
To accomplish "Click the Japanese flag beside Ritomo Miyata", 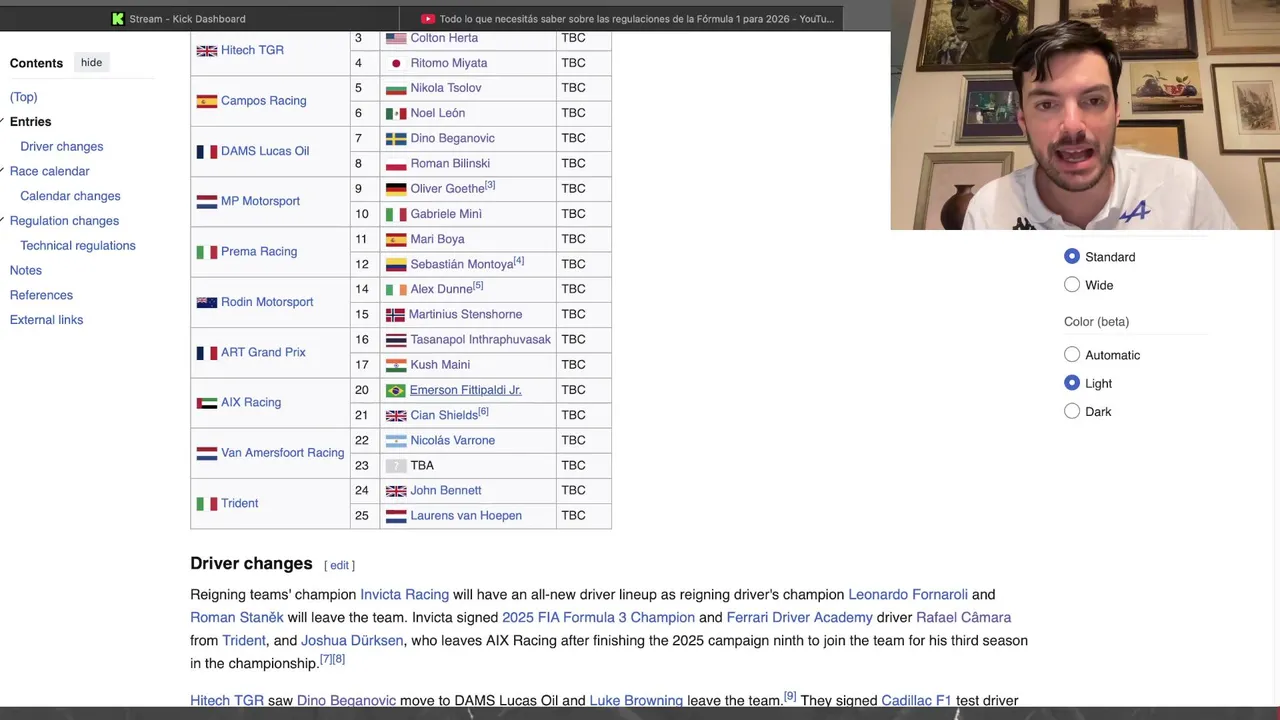I will pos(396,63).
